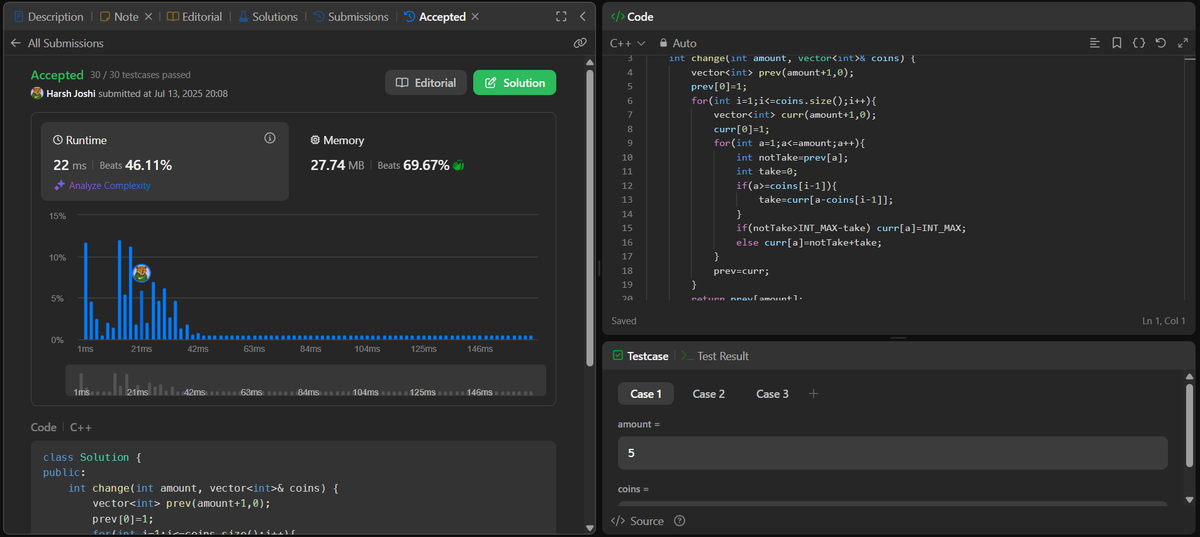The height and width of the screenshot is (537, 1200).
Task: Add a new test case with plus
Action: click(x=813, y=394)
